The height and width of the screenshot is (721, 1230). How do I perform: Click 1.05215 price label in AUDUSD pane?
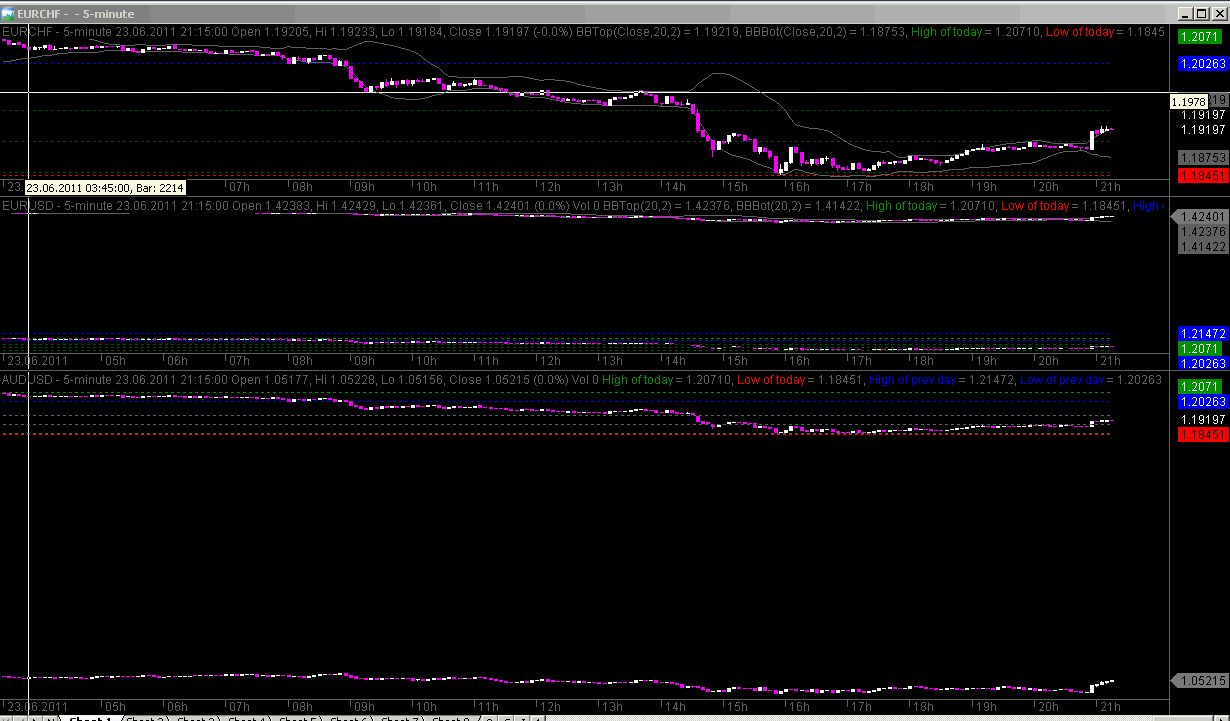point(1202,681)
